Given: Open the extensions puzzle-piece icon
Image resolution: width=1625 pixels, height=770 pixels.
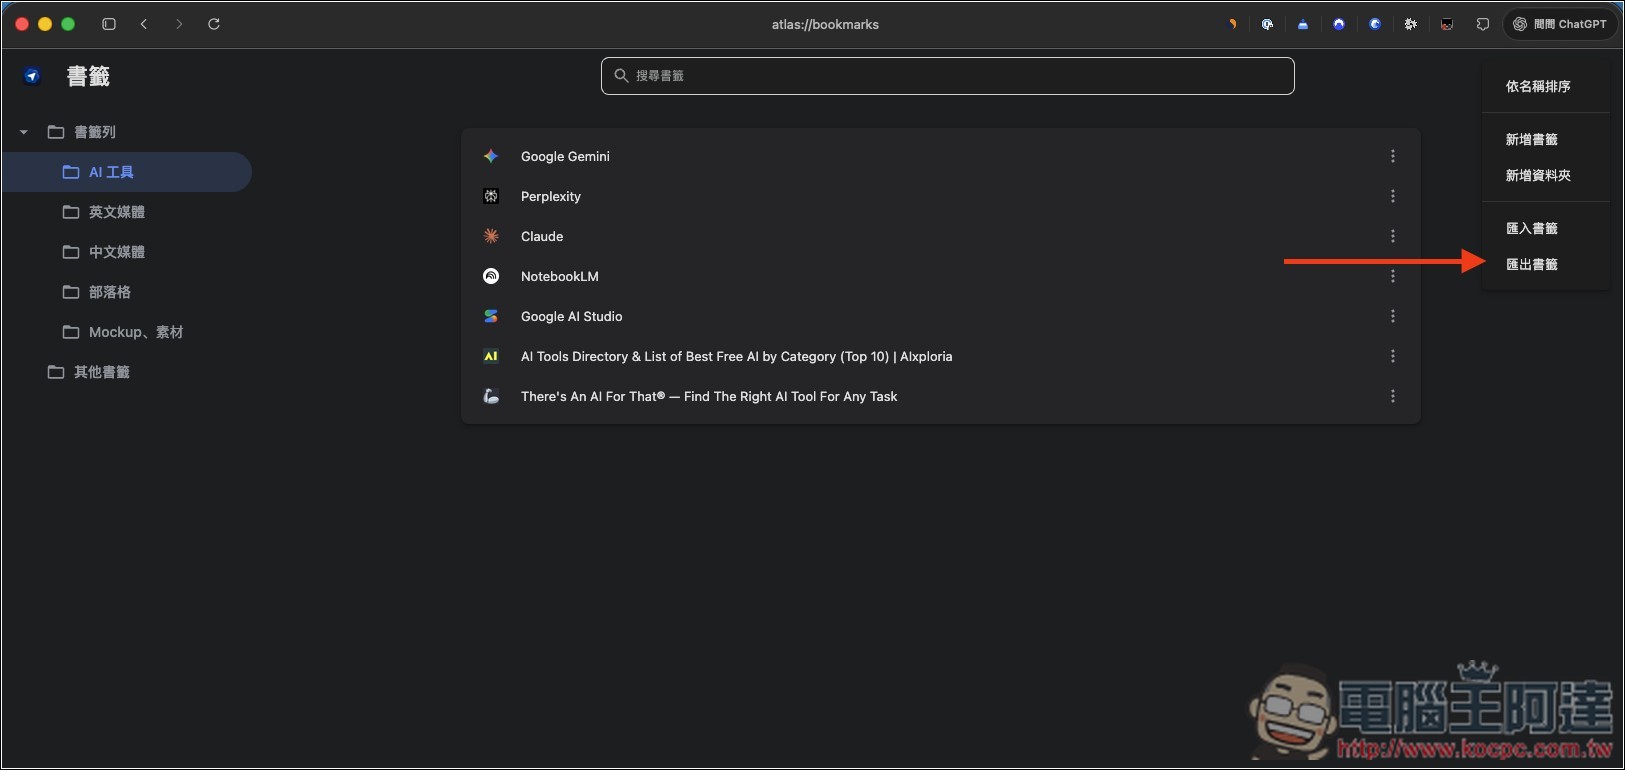Looking at the screenshot, I should coord(1483,24).
